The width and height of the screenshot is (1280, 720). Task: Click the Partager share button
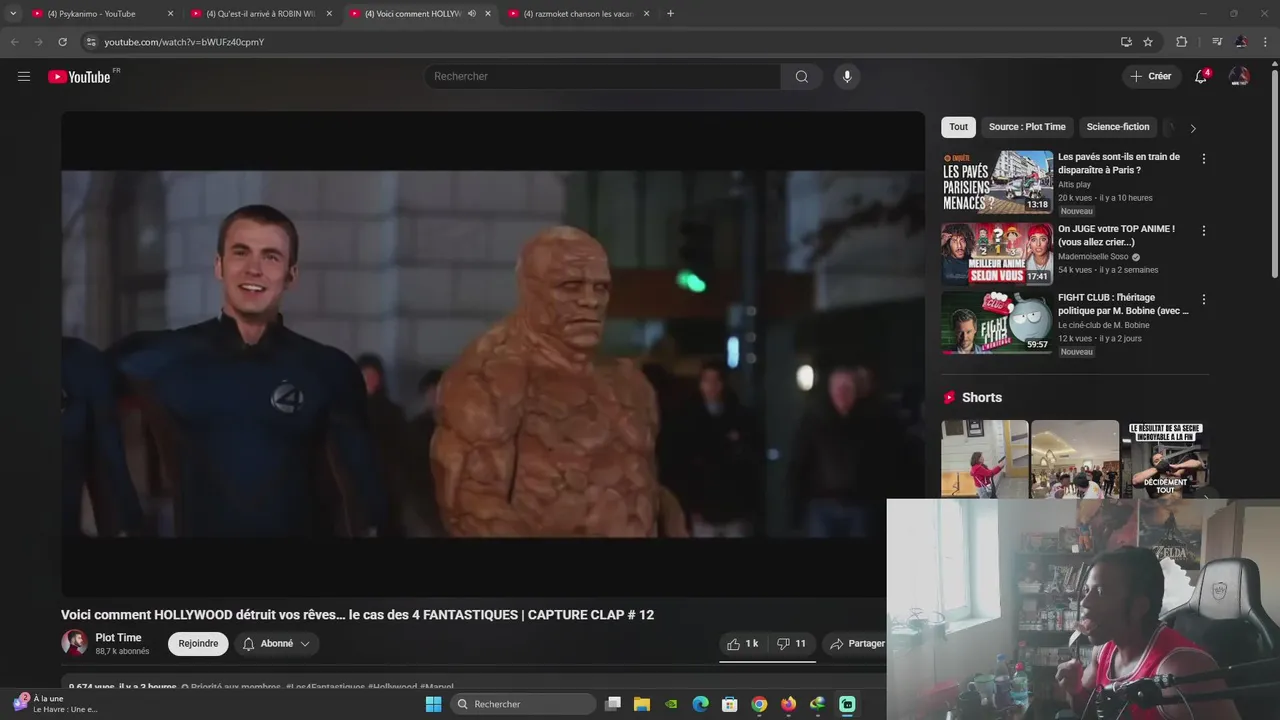(x=857, y=644)
